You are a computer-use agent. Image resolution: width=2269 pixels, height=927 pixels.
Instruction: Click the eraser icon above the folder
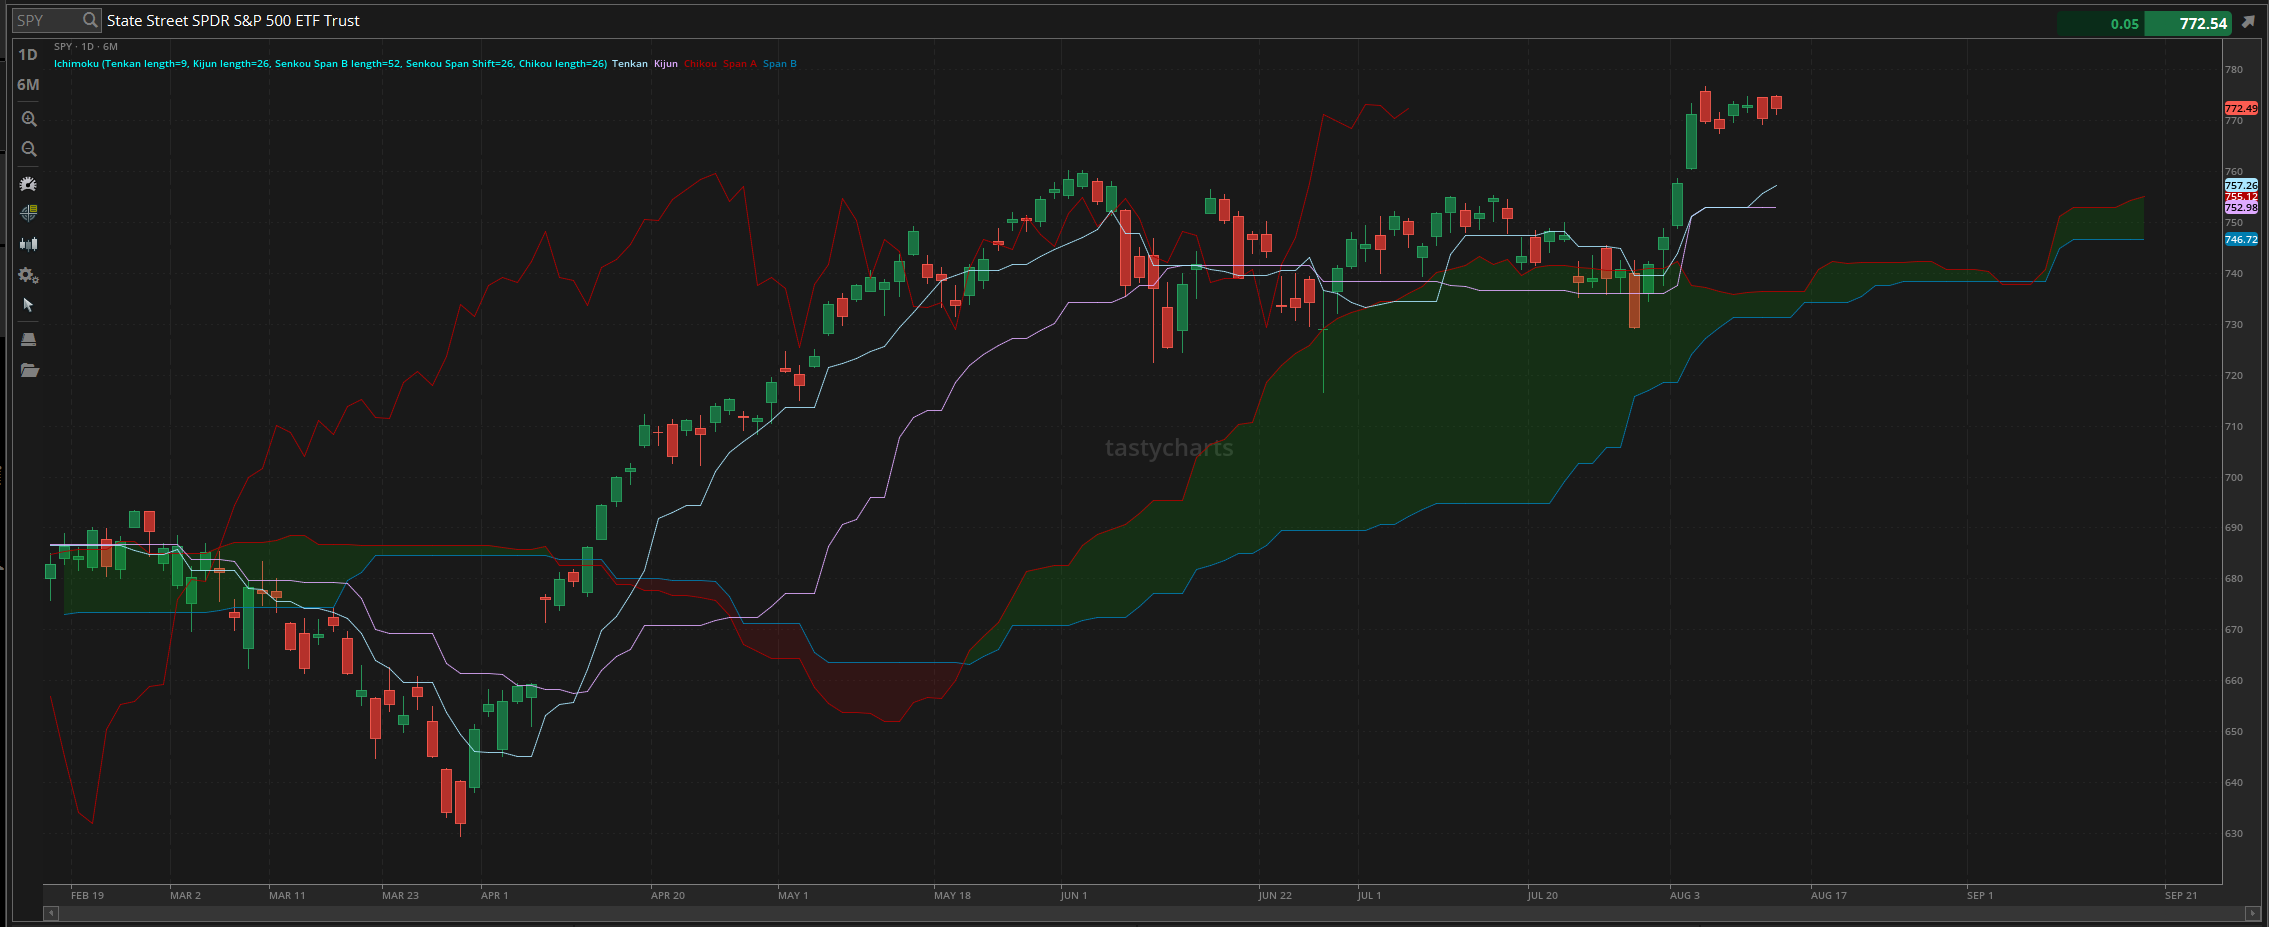pos(29,339)
